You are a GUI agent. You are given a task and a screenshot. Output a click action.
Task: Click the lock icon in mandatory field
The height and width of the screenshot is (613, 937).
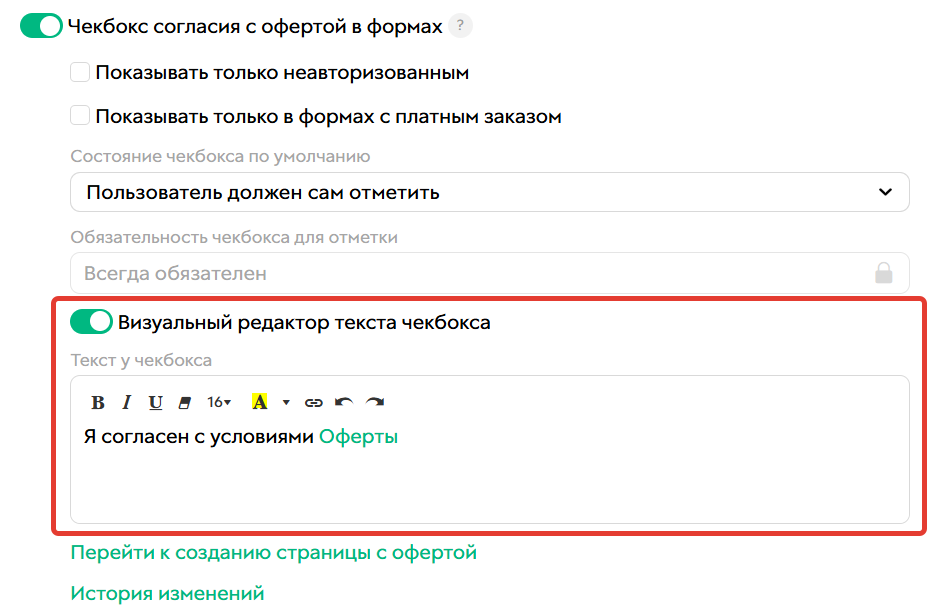point(884,273)
